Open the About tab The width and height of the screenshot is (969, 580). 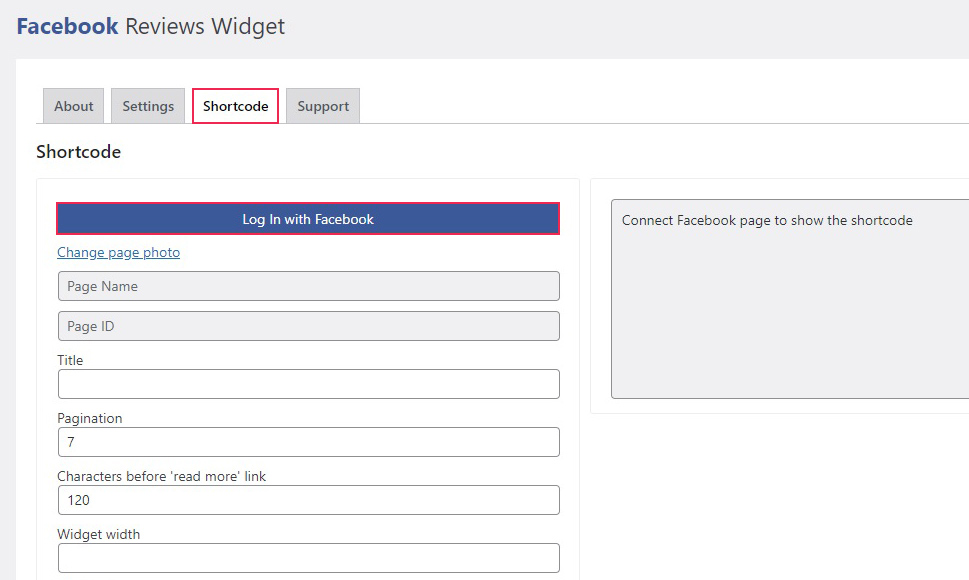tap(74, 106)
